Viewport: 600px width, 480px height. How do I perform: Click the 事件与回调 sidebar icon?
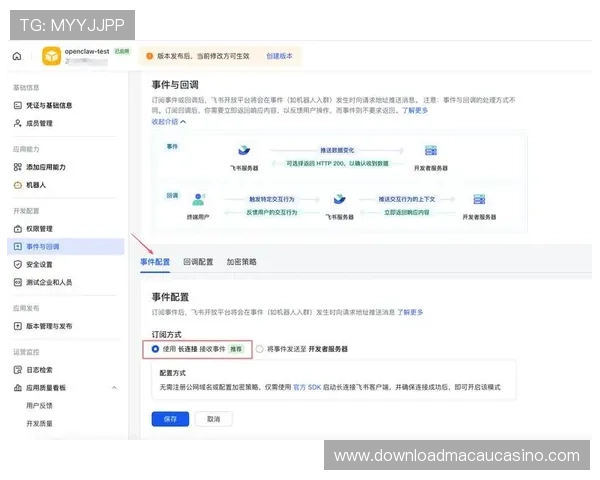(x=18, y=247)
